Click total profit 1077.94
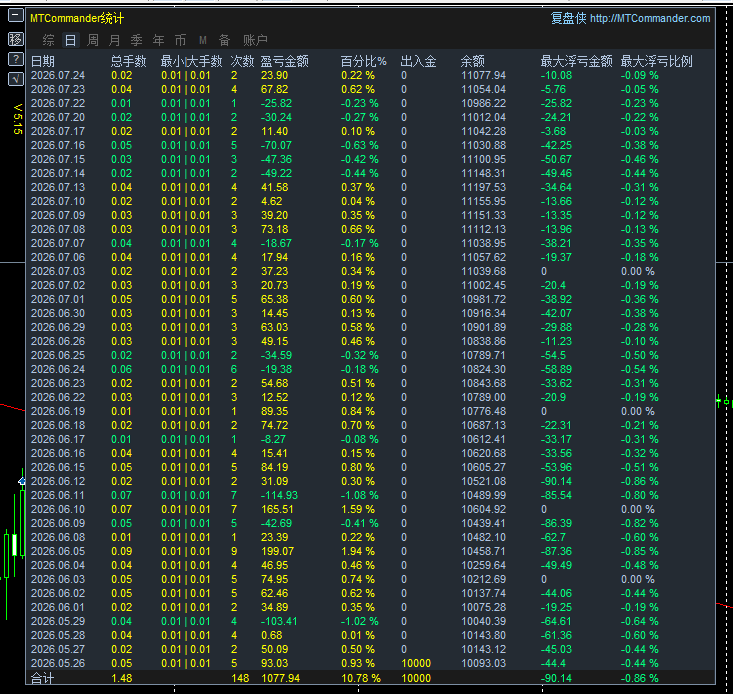The width and height of the screenshot is (733, 694). click(x=280, y=678)
